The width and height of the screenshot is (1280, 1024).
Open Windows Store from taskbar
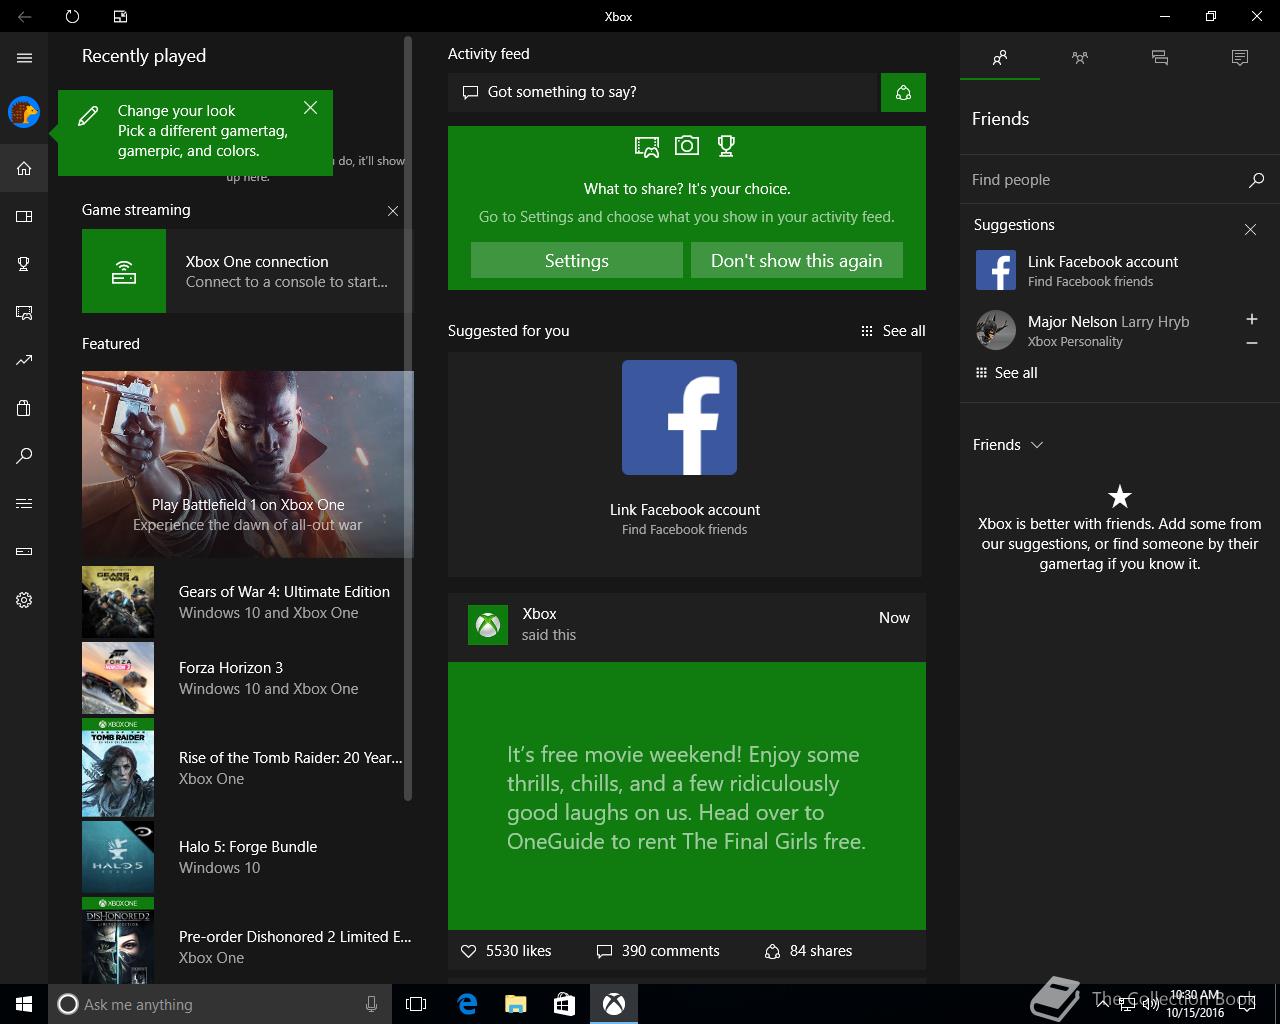click(564, 1004)
